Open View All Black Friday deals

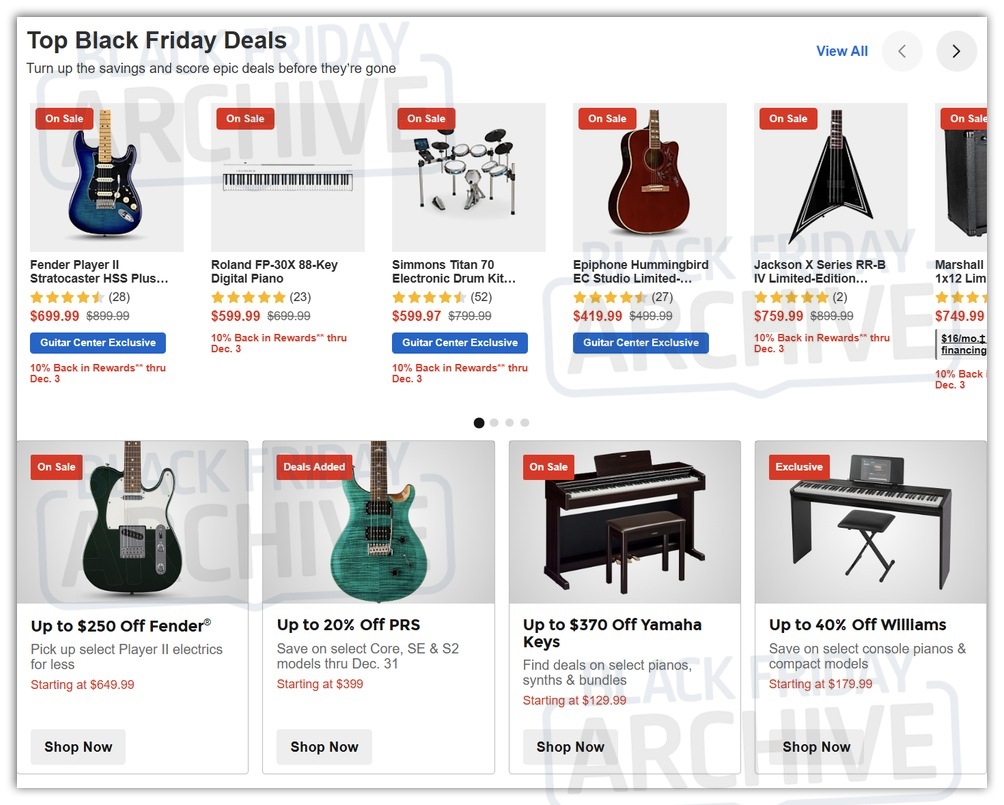click(841, 51)
